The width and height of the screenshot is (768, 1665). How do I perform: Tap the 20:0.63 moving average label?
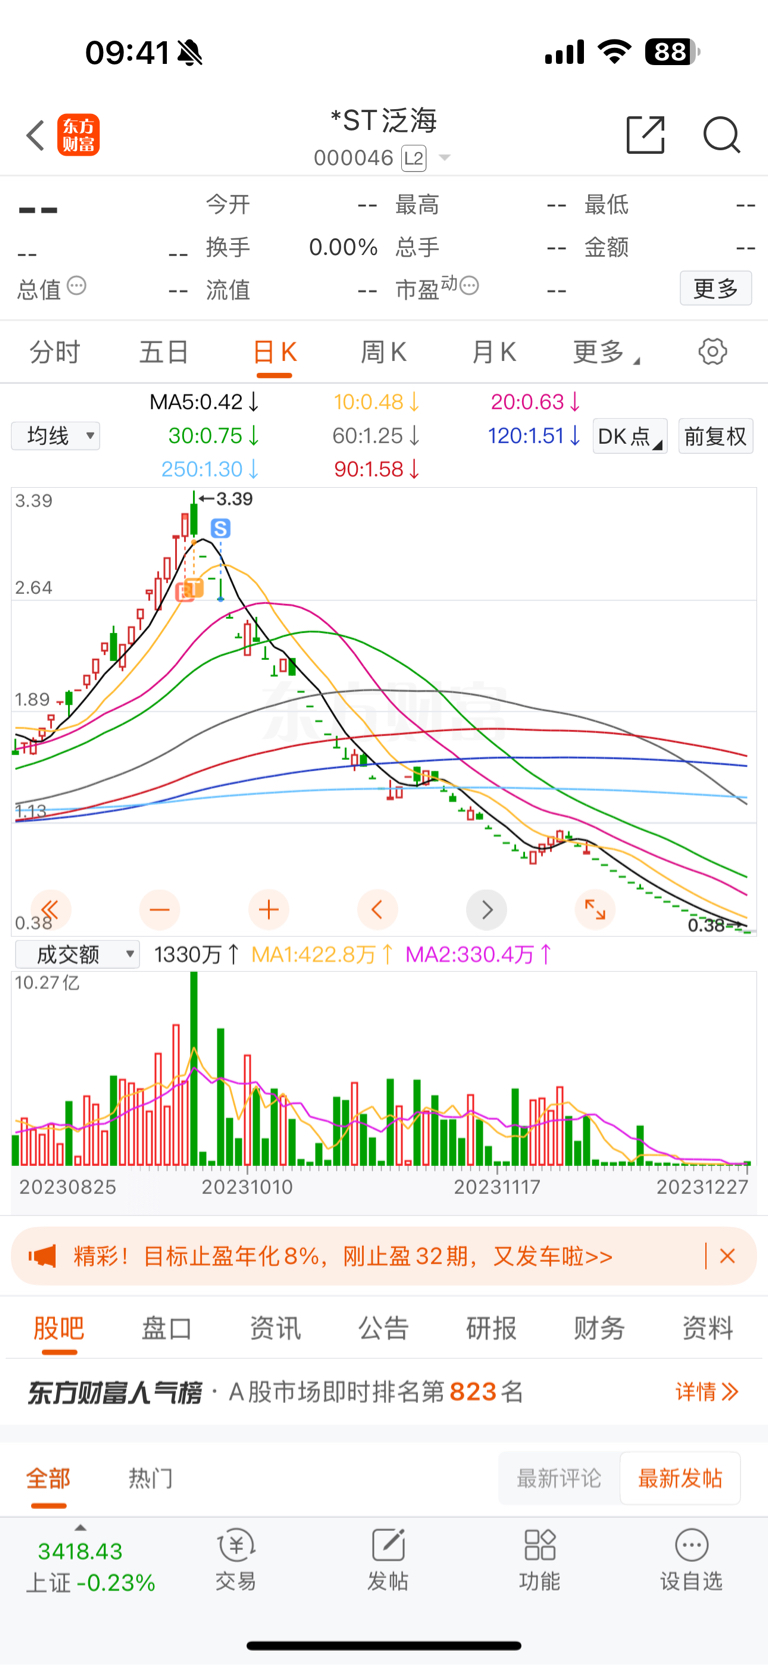(535, 402)
